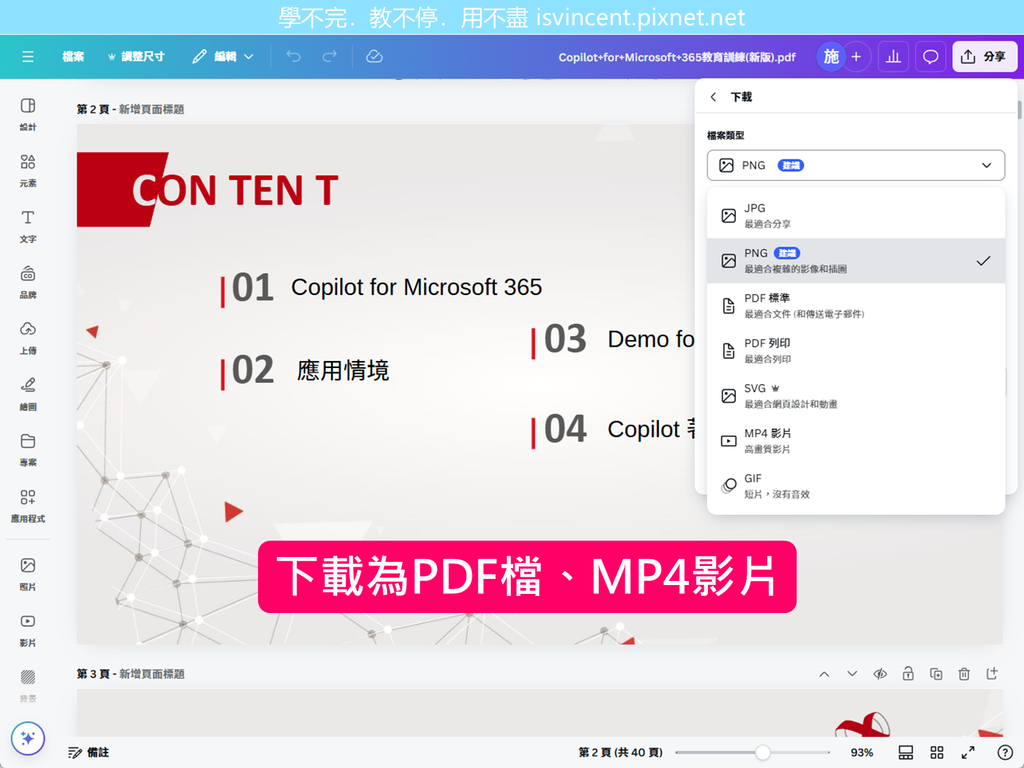The image size is (1024, 768).
Task: Choose MP4 影片 file type
Action: tap(856, 441)
